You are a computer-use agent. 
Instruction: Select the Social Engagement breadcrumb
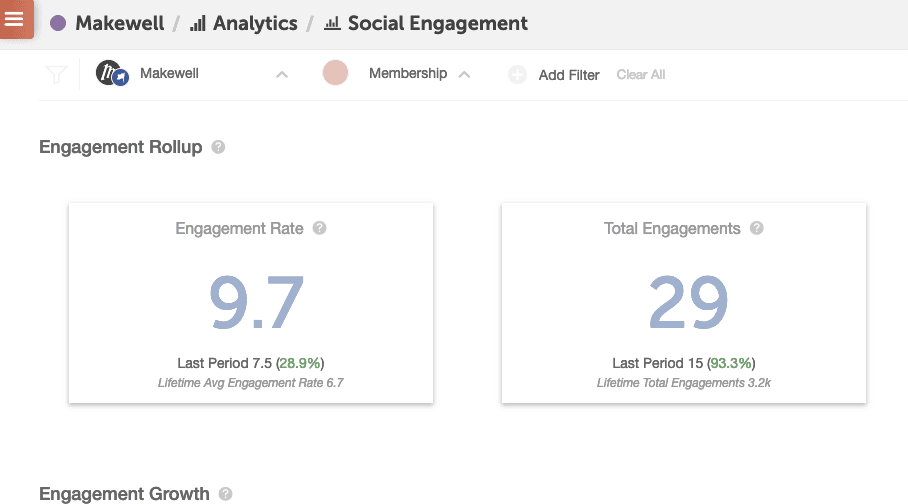coord(437,23)
